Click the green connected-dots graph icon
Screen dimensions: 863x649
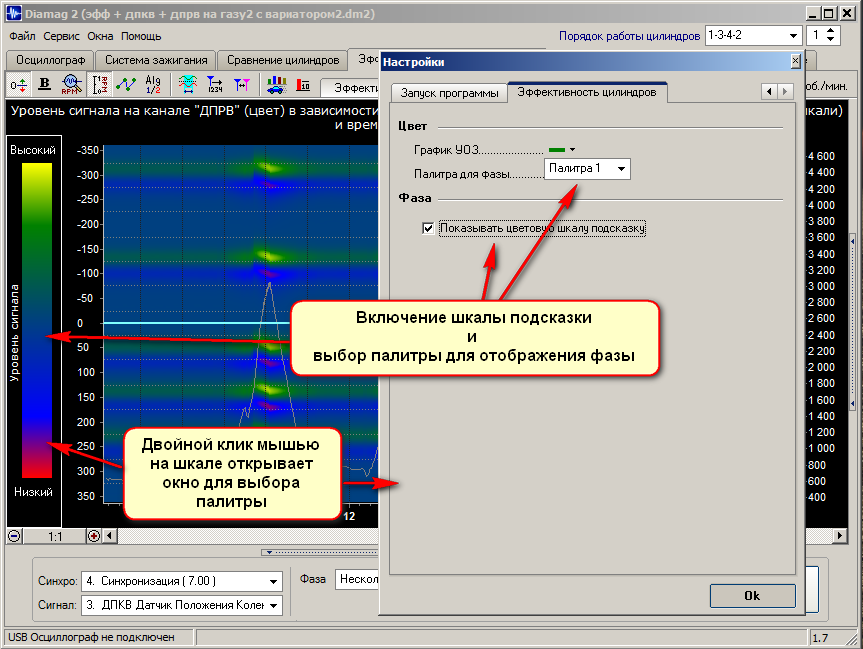tap(126, 85)
